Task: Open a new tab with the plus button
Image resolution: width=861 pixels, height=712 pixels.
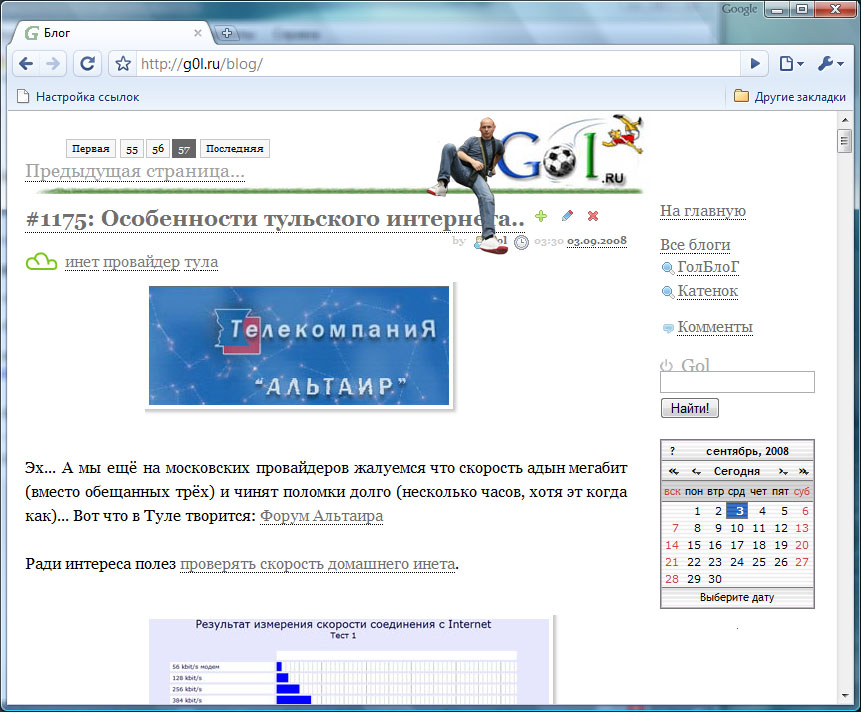Action: pos(227,33)
